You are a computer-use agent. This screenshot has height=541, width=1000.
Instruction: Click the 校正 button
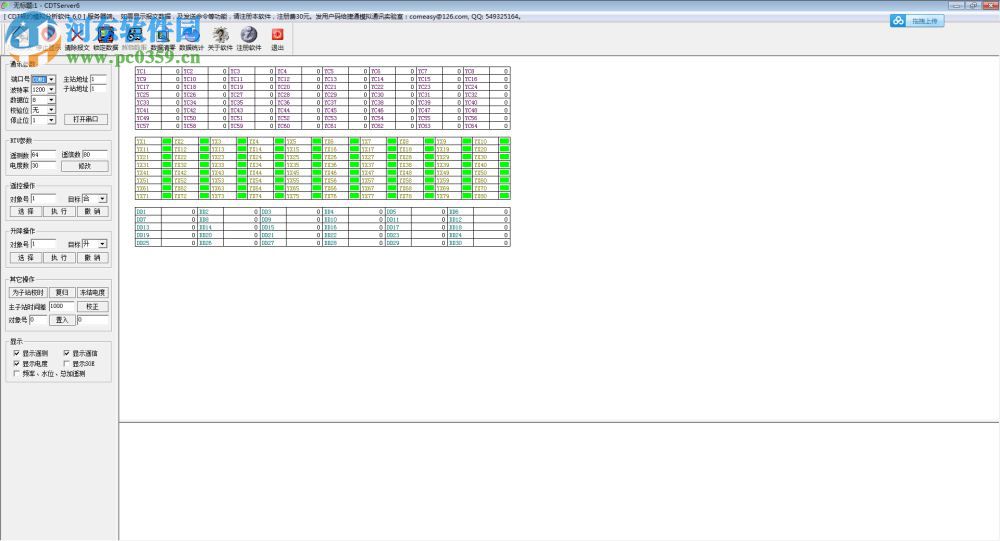tap(92, 307)
